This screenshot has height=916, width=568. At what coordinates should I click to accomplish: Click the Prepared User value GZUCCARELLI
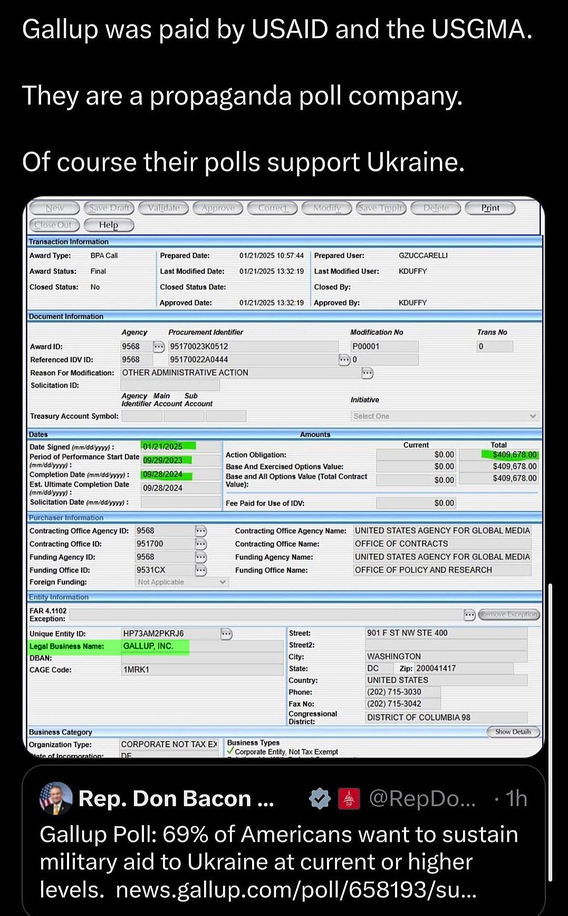[423, 255]
